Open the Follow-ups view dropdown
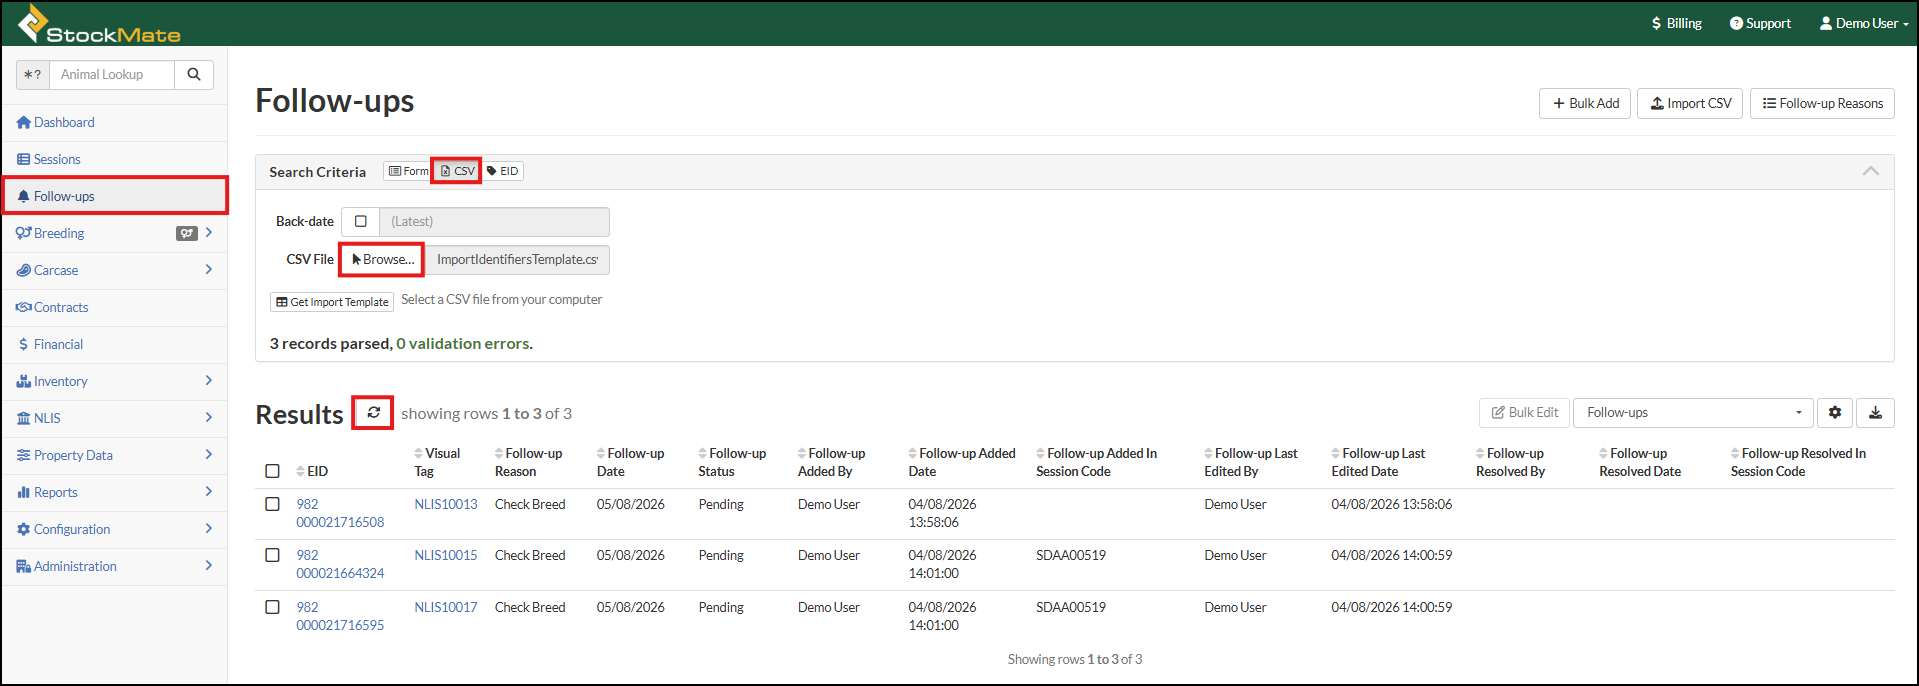This screenshot has width=1919, height=686. 1693,412
